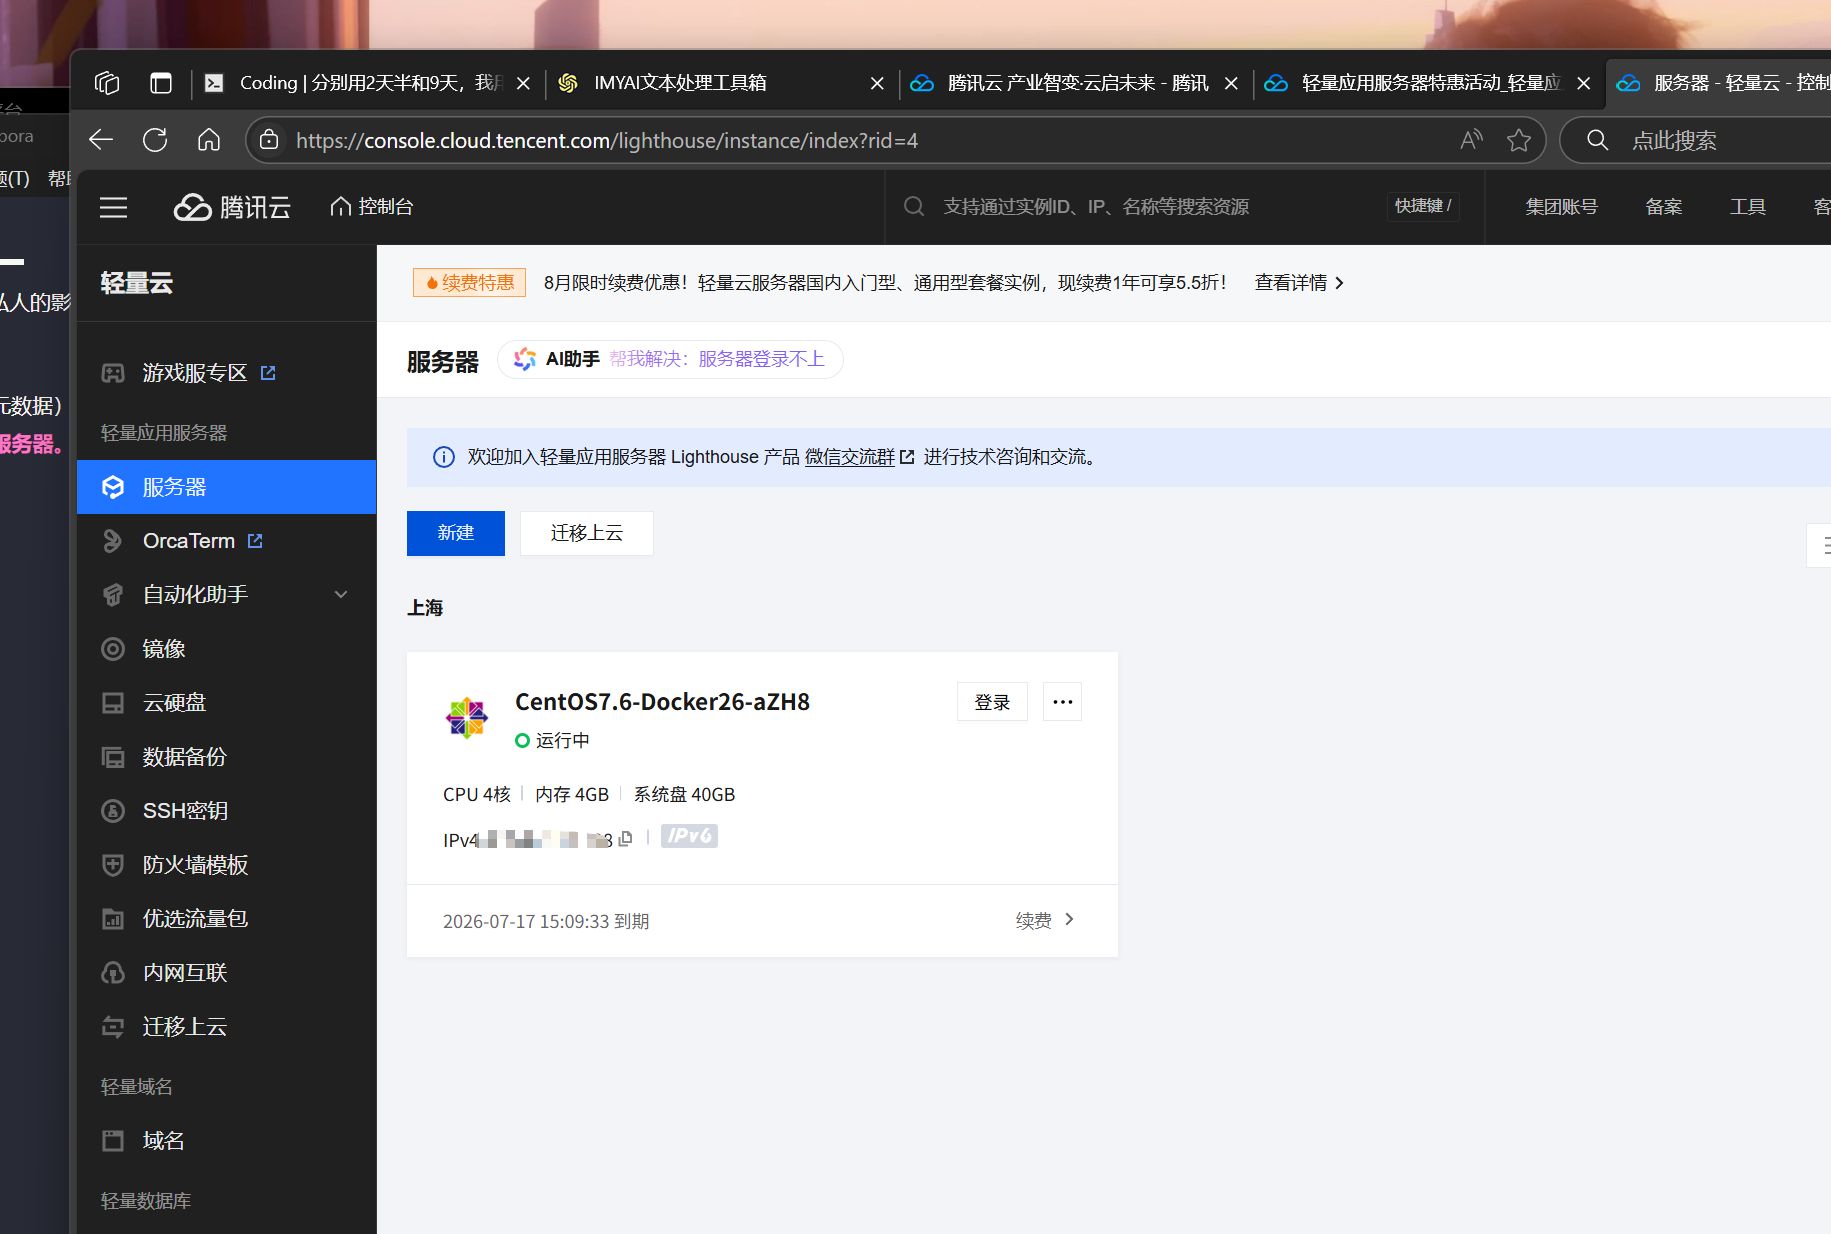Reload the page with refresh icon
This screenshot has width=1831, height=1234.
pos(155,140)
